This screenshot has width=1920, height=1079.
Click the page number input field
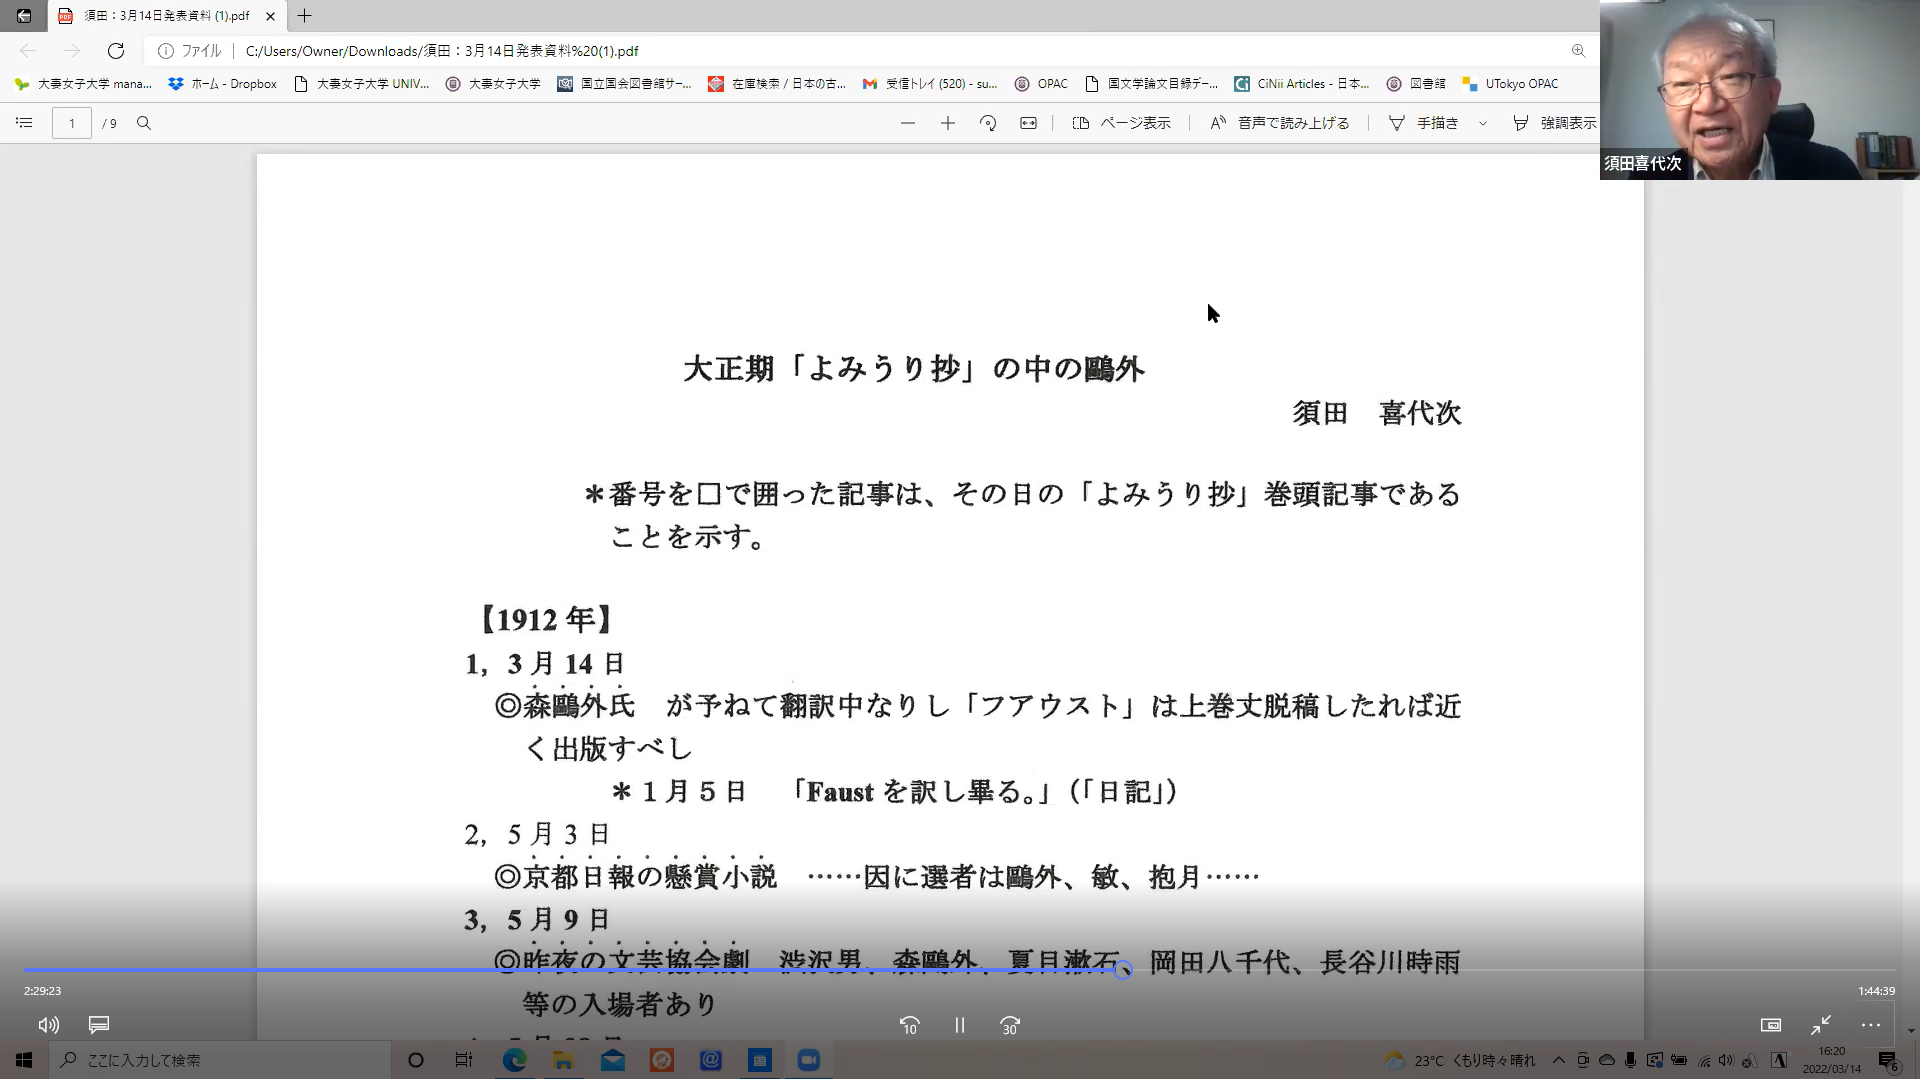(72, 123)
